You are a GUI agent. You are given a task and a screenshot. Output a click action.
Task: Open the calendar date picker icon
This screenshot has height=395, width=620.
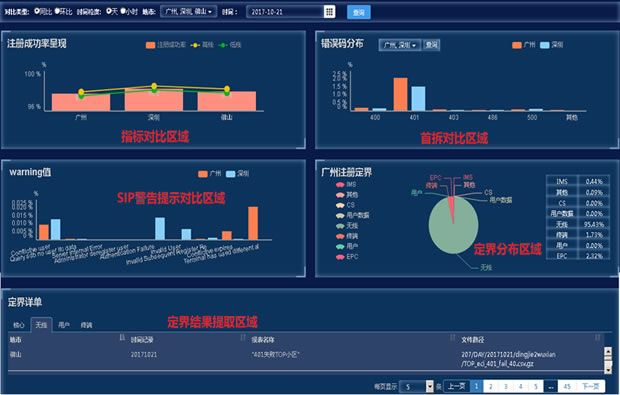pyautogui.click(x=329, y=11)
